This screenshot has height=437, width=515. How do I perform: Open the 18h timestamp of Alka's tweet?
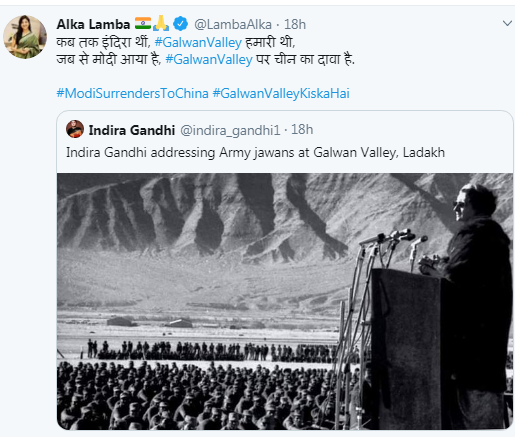click(295, 24)
